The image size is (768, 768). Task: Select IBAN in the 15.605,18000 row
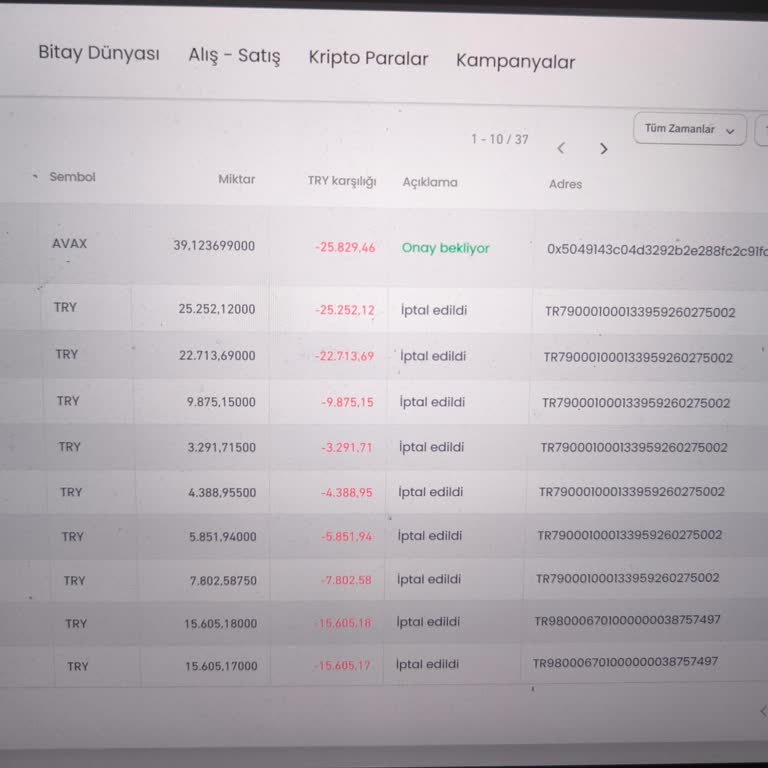tap(627, 620)
